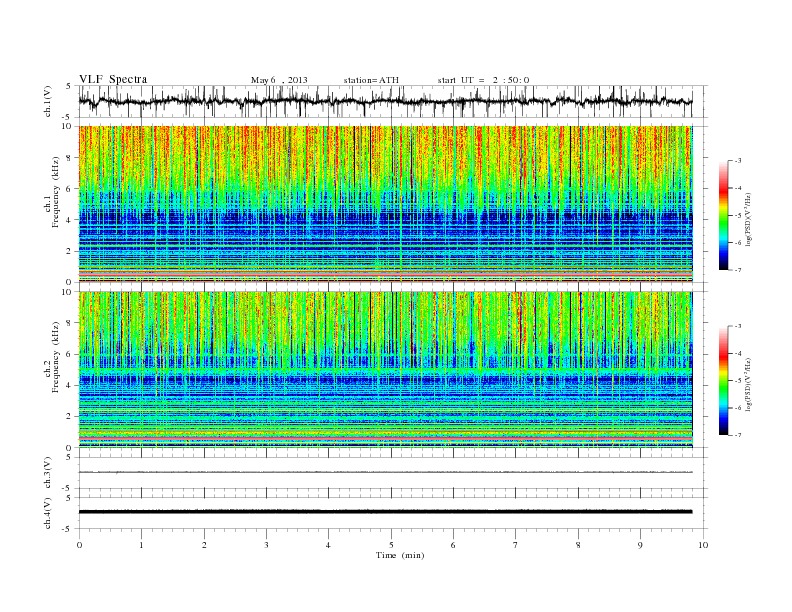This screenshot has width=792, height=612.
Task: Click the ch.1 spectrogram color bar
Action: click(723, 216)
